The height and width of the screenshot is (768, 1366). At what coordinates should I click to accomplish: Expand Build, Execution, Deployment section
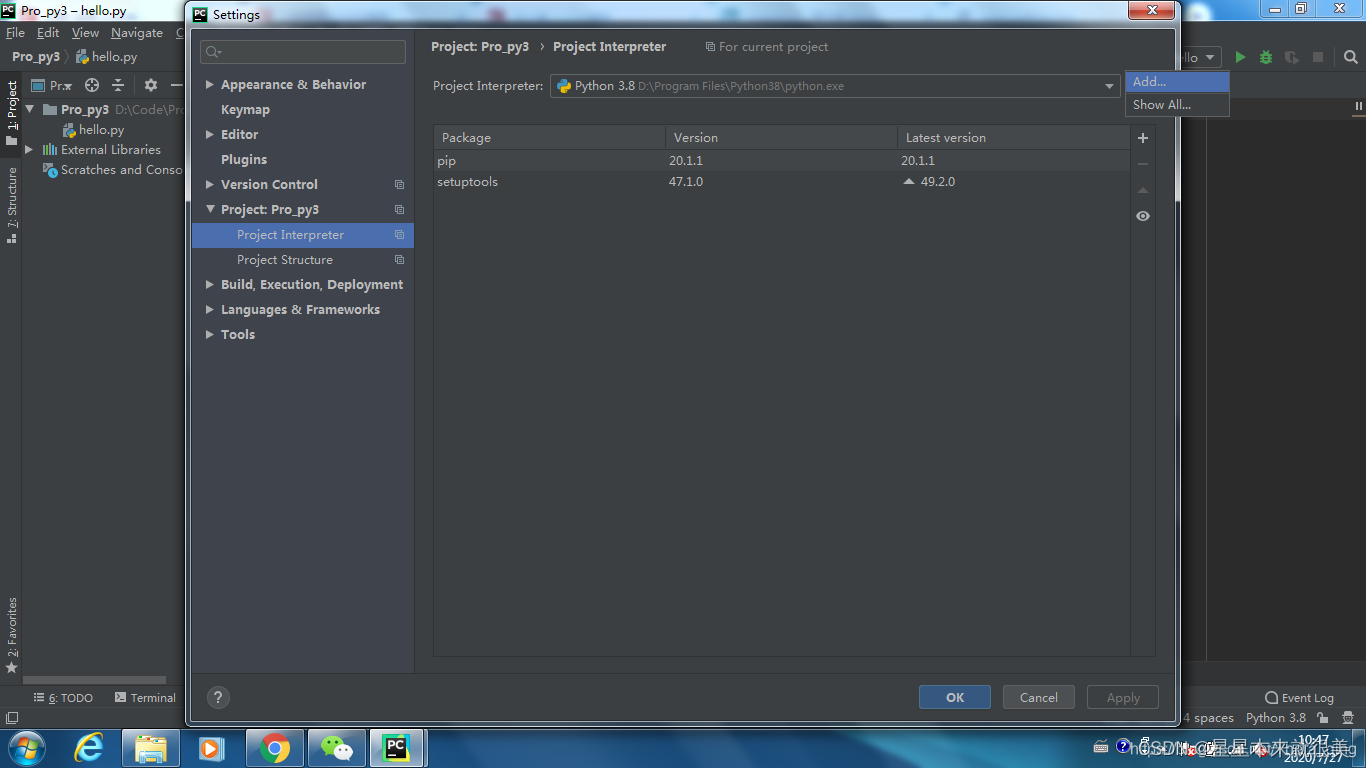tap(210, 285)
